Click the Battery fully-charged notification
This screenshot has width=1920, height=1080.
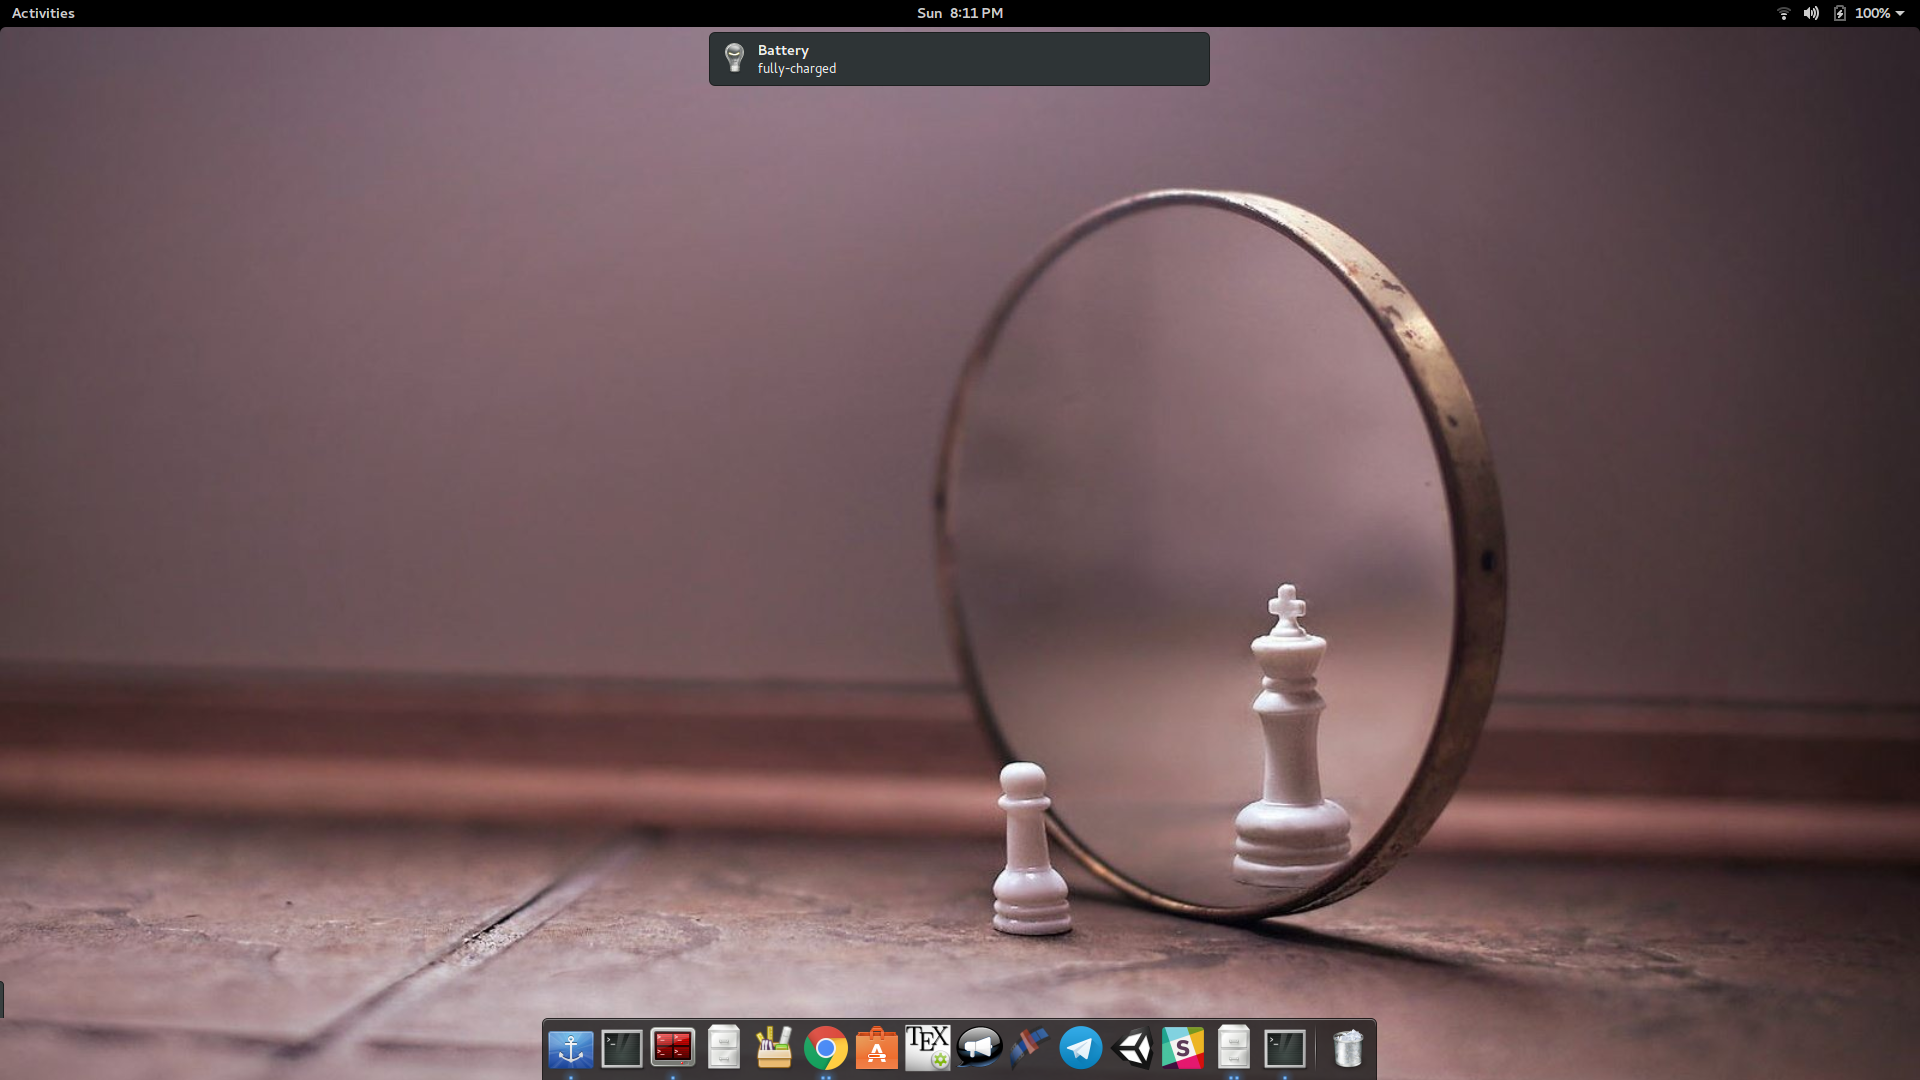click(958, 59)
